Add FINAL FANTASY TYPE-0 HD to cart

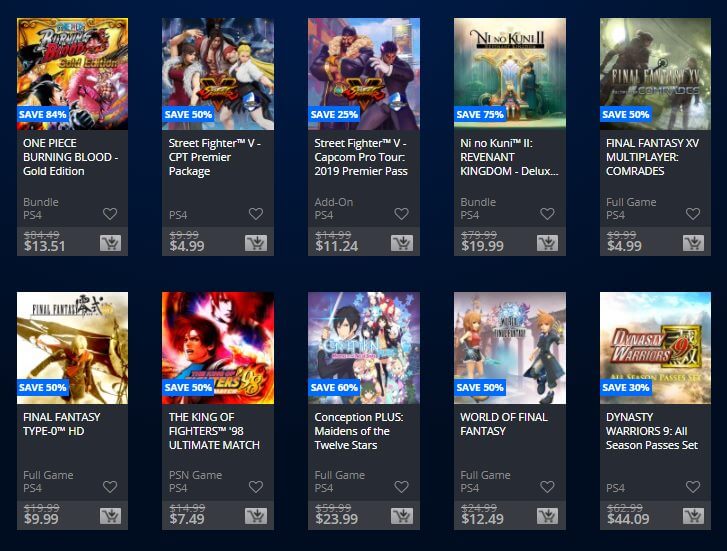click(x=110, y=516)
